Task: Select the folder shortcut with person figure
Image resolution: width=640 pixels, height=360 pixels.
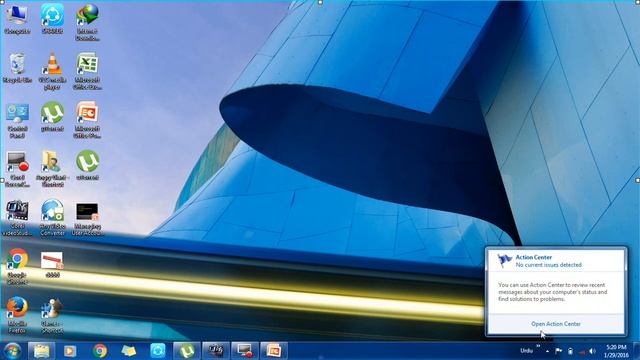Action: point(52,169)
